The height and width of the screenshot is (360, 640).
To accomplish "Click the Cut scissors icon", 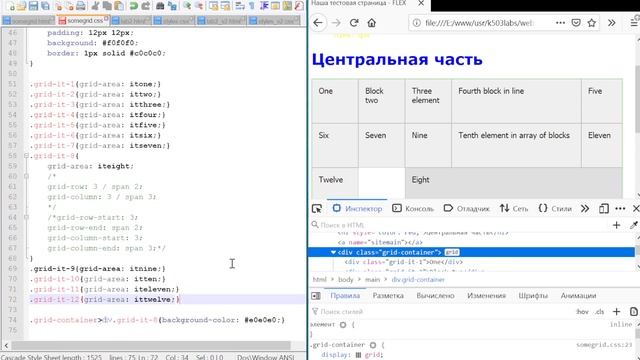I will [x=95, y=6].
